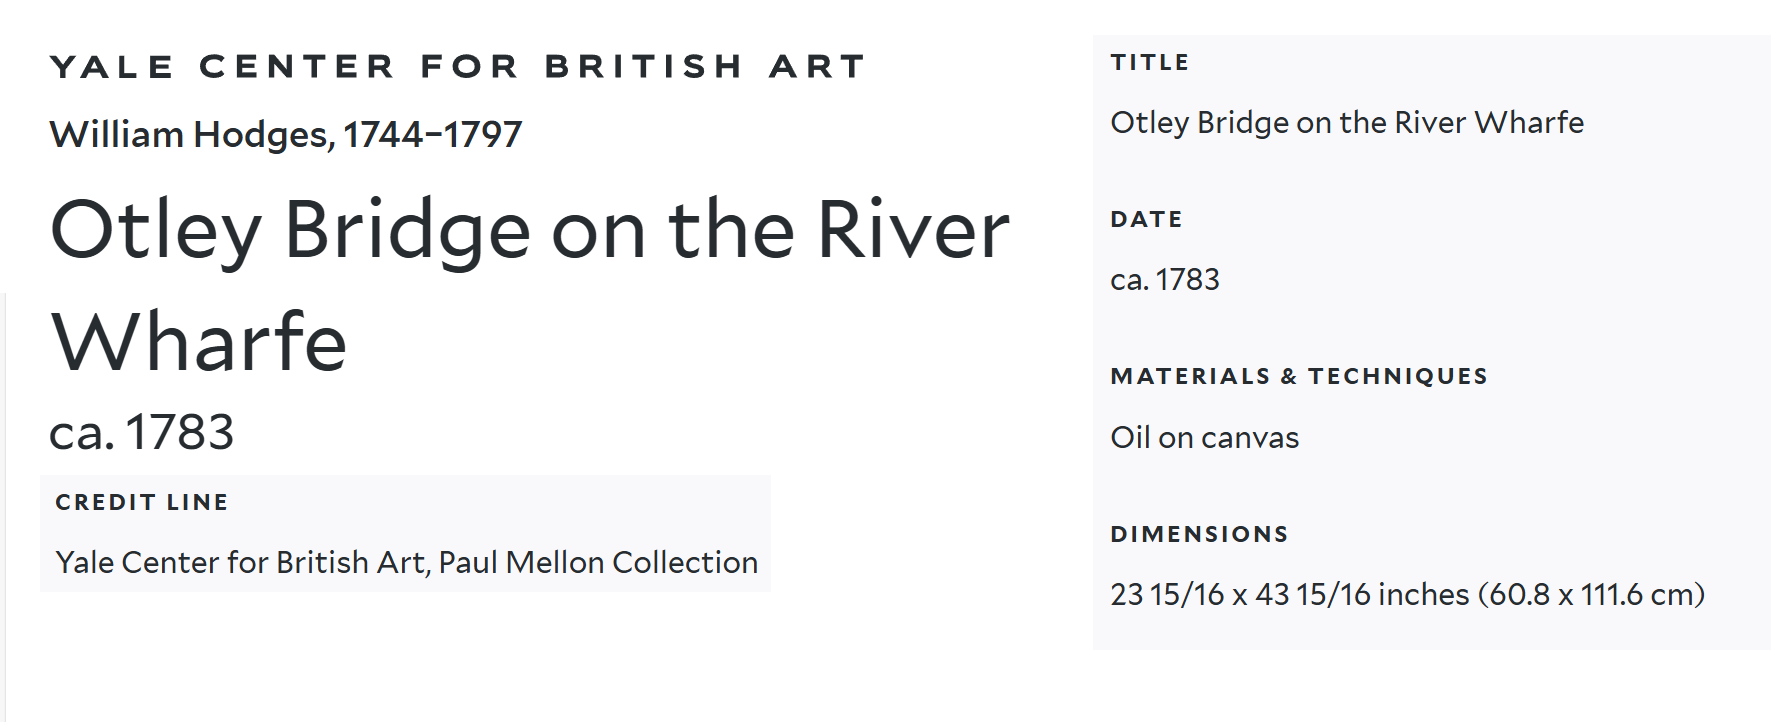The height and width of the screenshot is (722, 1771).
Task: Click the title value under TITLE label
Action: [1346, 122]
